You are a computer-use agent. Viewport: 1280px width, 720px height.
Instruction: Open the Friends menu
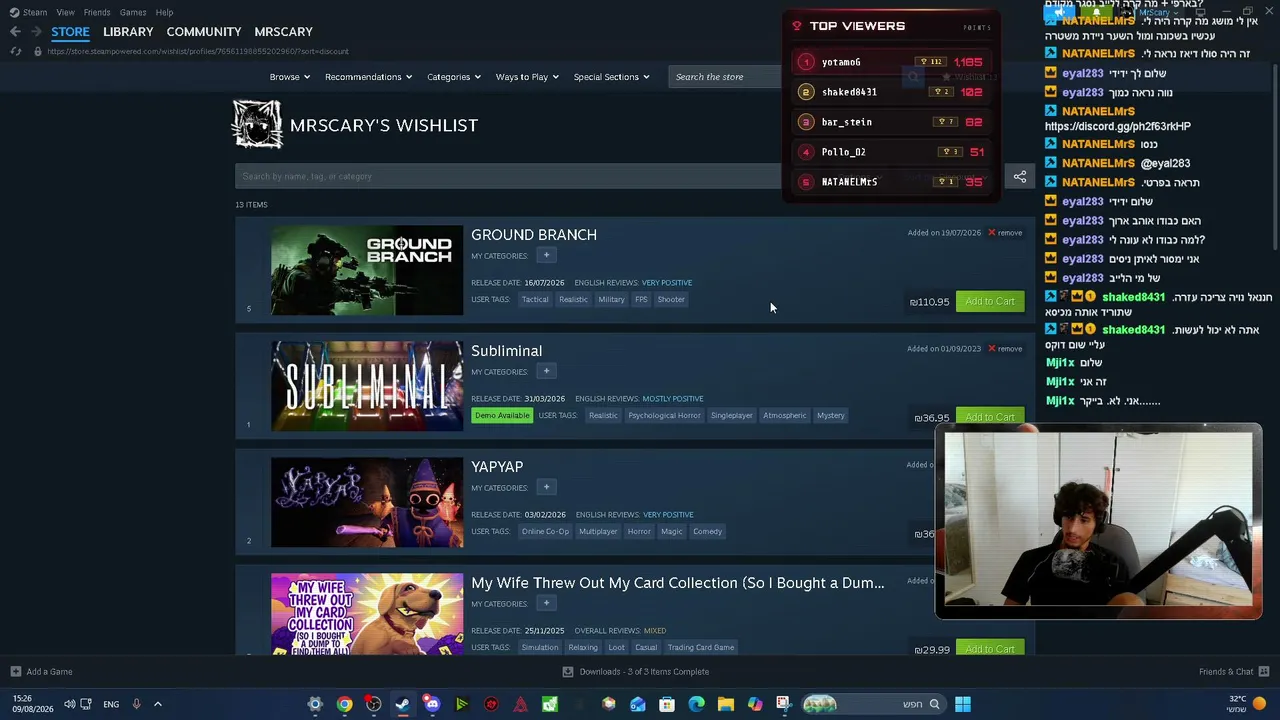point(97,12)
